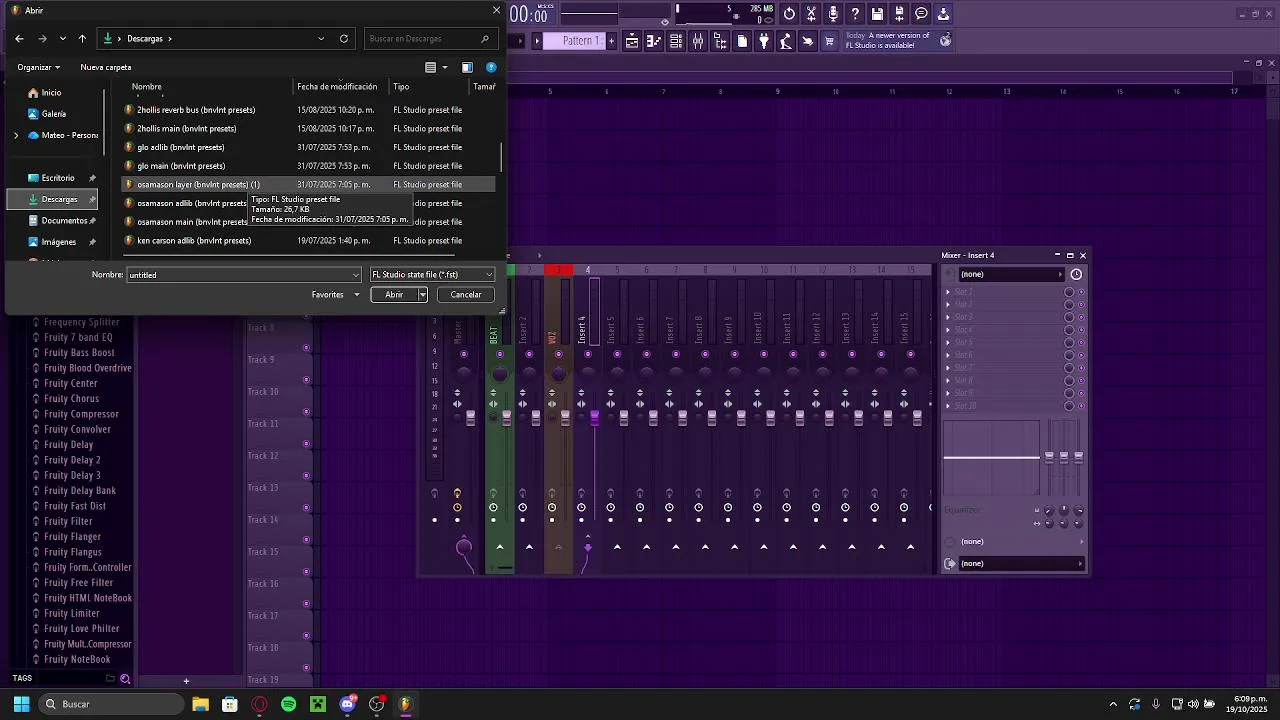The height and width of the screenshot is (720, 1280).
Task: Toggle preview pane icon in Abrir dialog
Action: tap(467, 67)
